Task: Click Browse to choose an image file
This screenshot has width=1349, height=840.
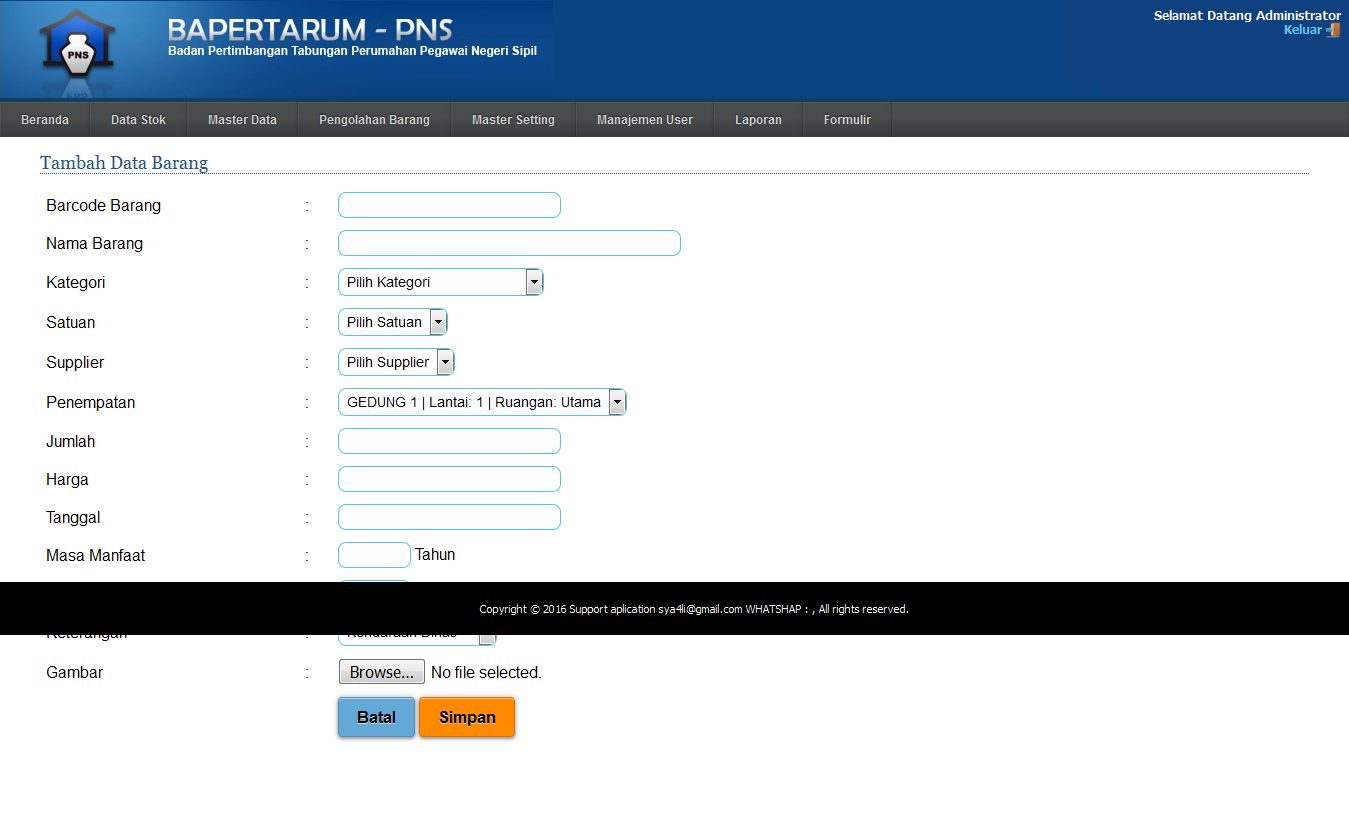Action: tap(382, 672)
